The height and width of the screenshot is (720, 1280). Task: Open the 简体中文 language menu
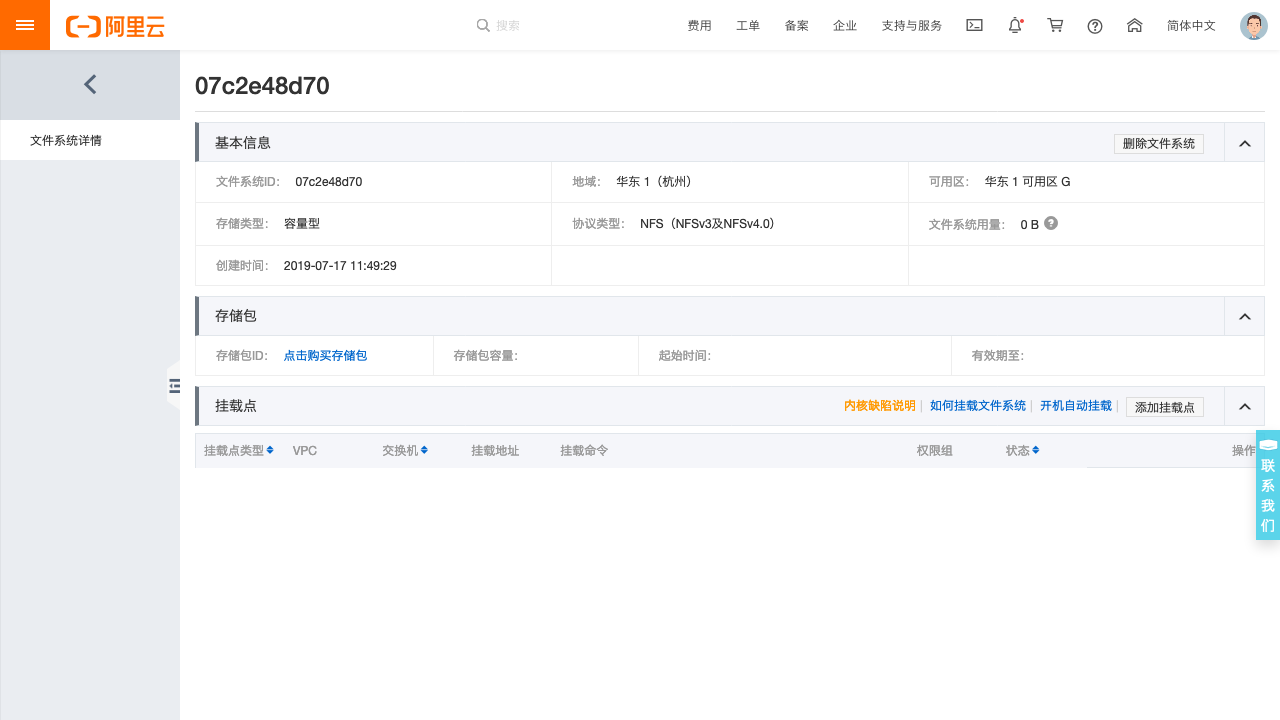pos(1191,25)
